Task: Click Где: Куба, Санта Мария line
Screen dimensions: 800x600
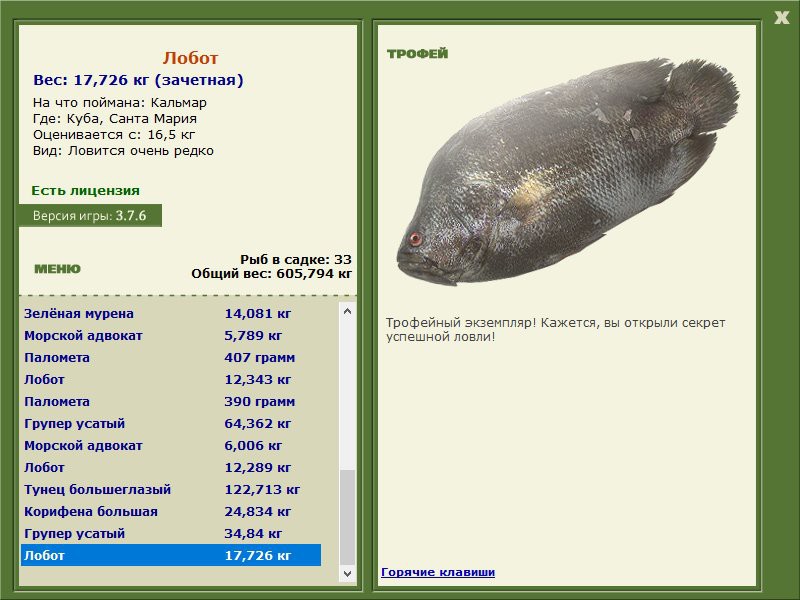Action: click(x=115, y=118)
